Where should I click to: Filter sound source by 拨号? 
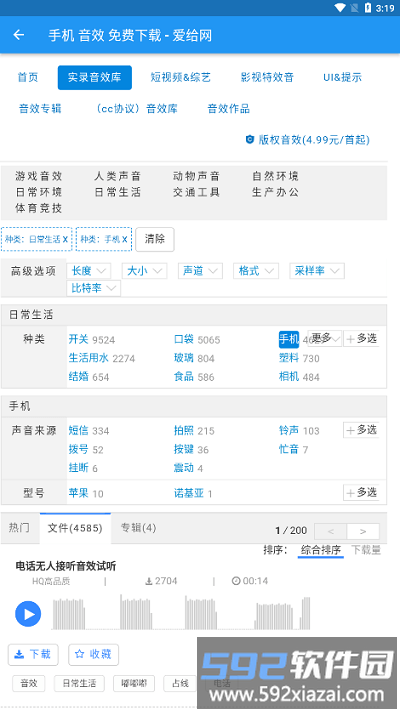click(x=78, y=449)
